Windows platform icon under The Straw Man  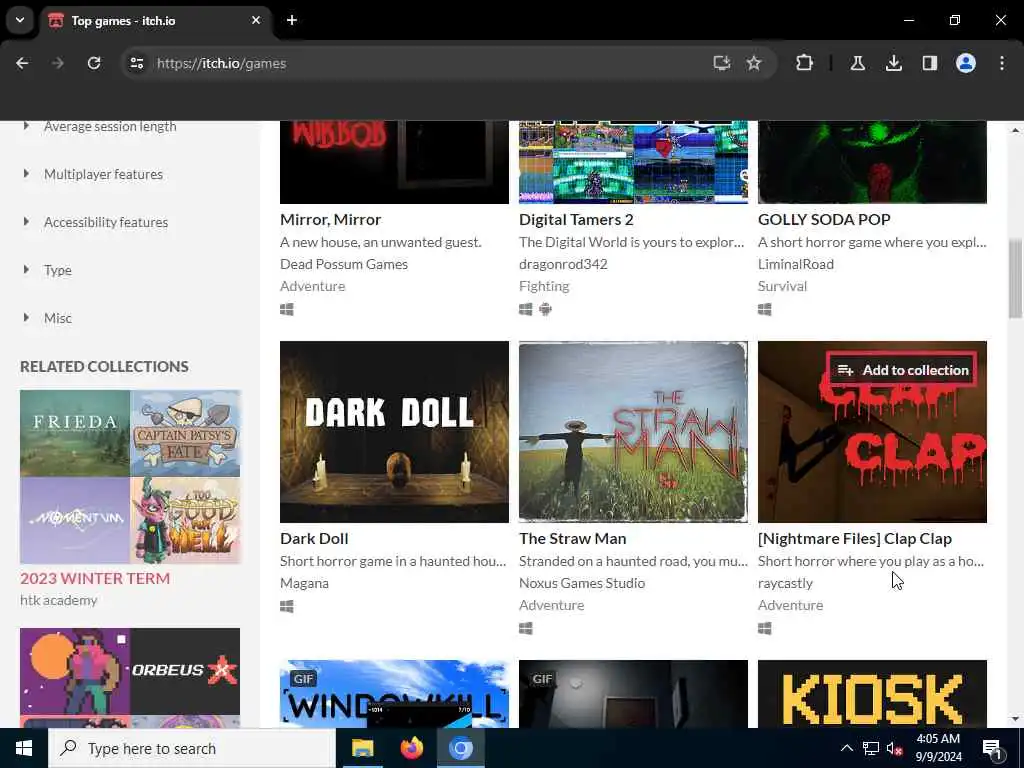(x=526, y=628)
